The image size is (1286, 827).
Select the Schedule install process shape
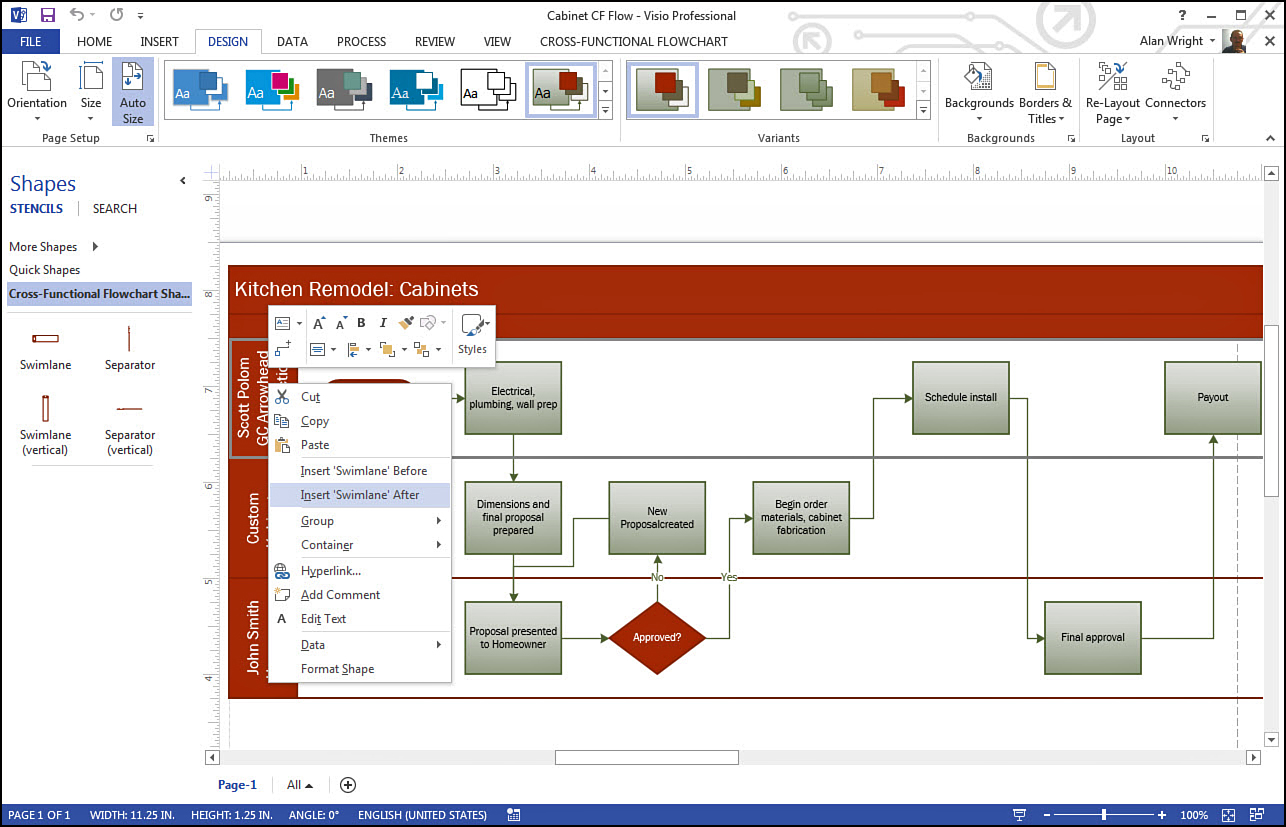(x=961, y=397)
